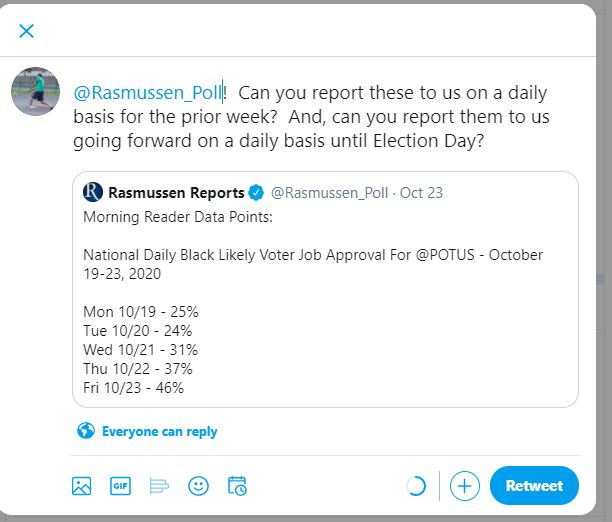
Task: Click the Retweet button
Action: tap(534, 486)
